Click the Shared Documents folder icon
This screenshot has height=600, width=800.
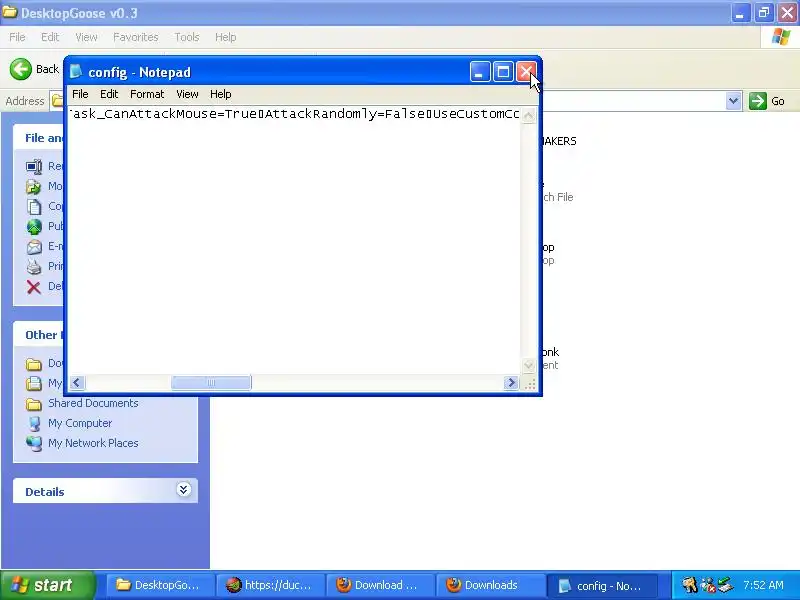(x=34, y=404)
